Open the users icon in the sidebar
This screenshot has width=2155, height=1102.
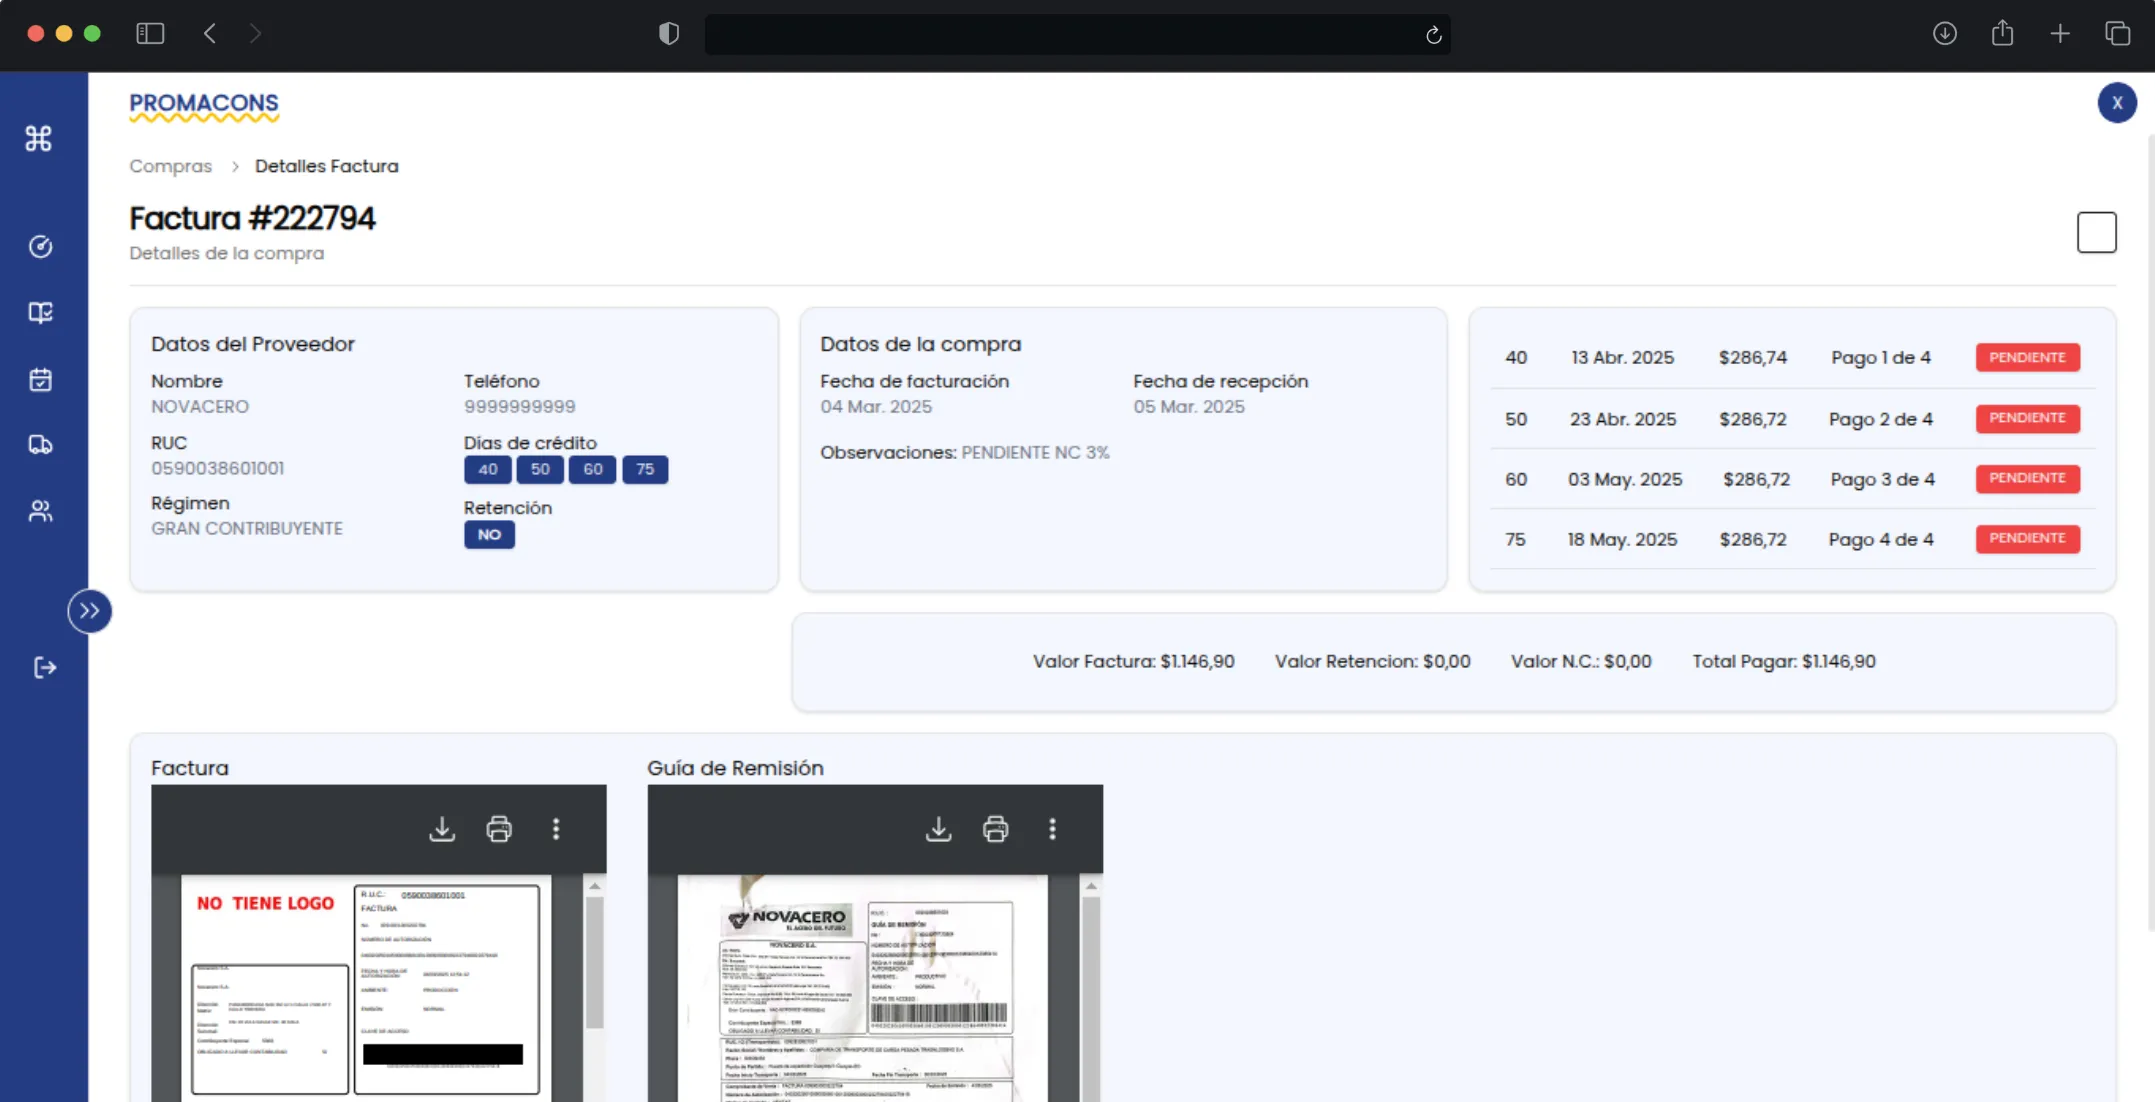(x=40, y=511)
